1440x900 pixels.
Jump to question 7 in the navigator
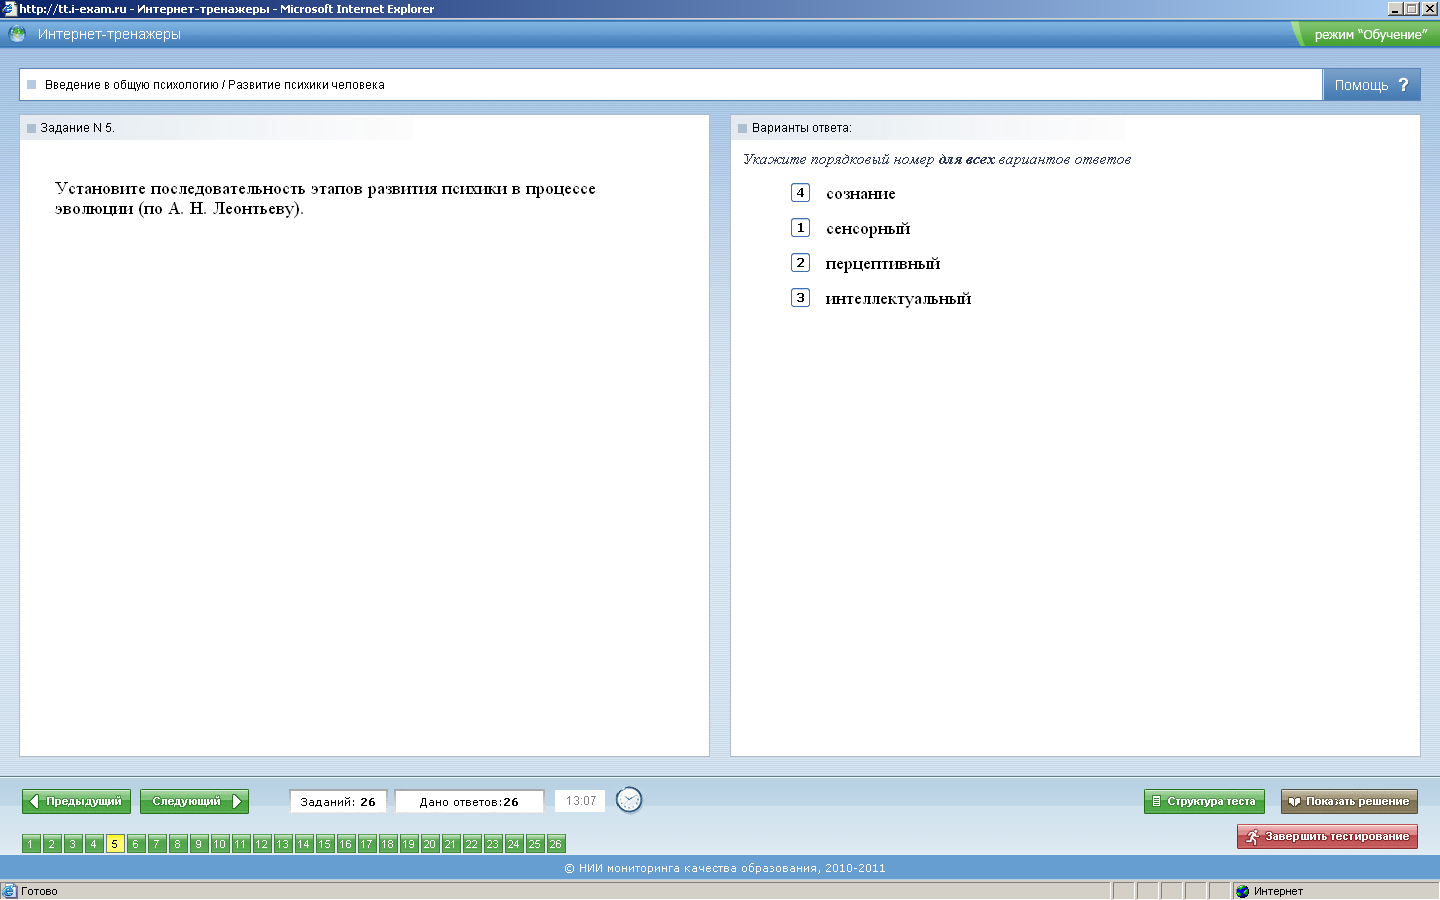[157, 844]
